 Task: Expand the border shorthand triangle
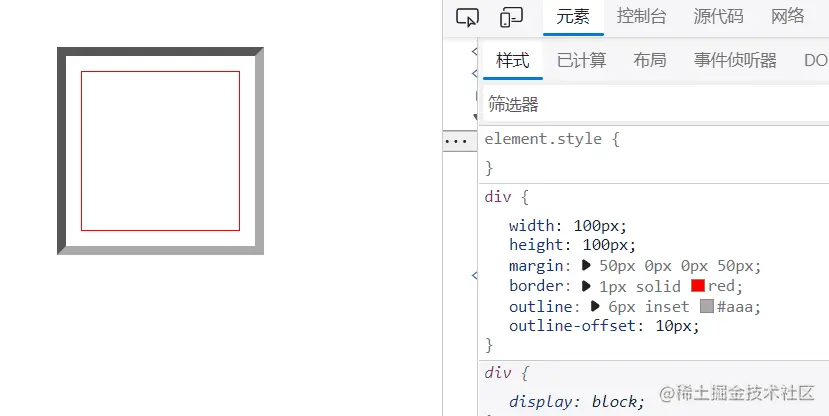click(x=586, y=286)
